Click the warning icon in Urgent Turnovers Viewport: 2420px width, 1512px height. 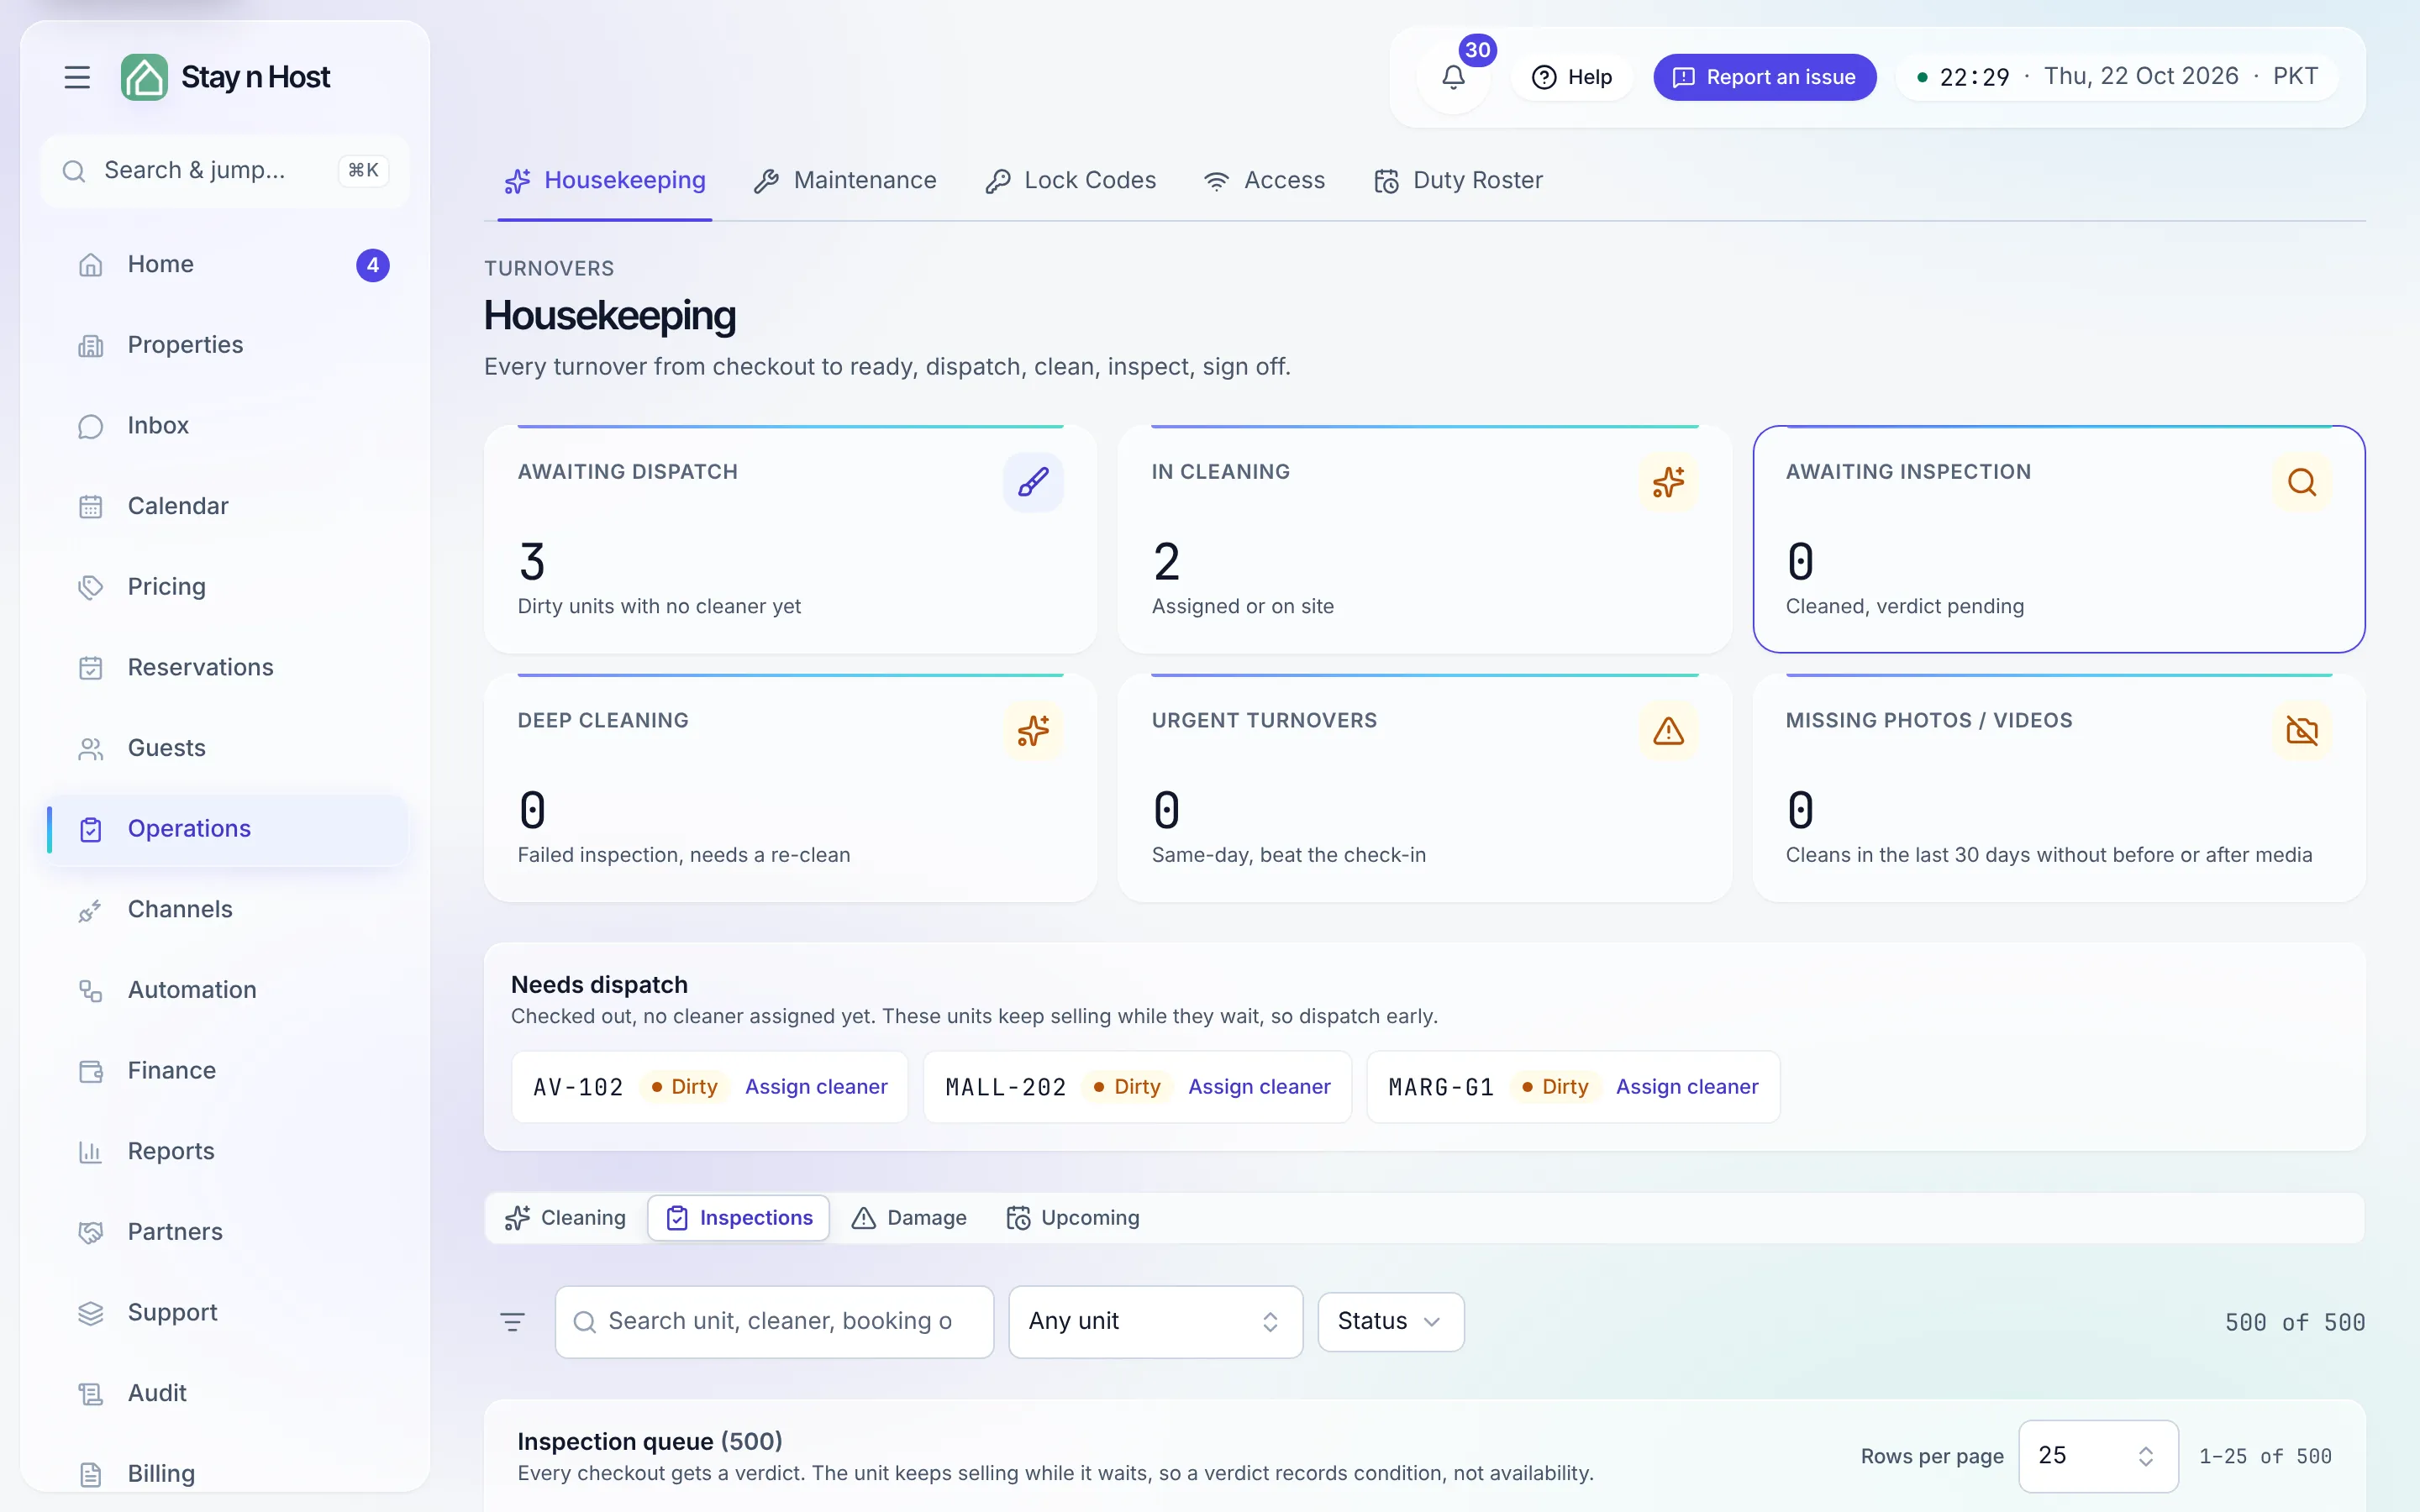(1668, 731)
